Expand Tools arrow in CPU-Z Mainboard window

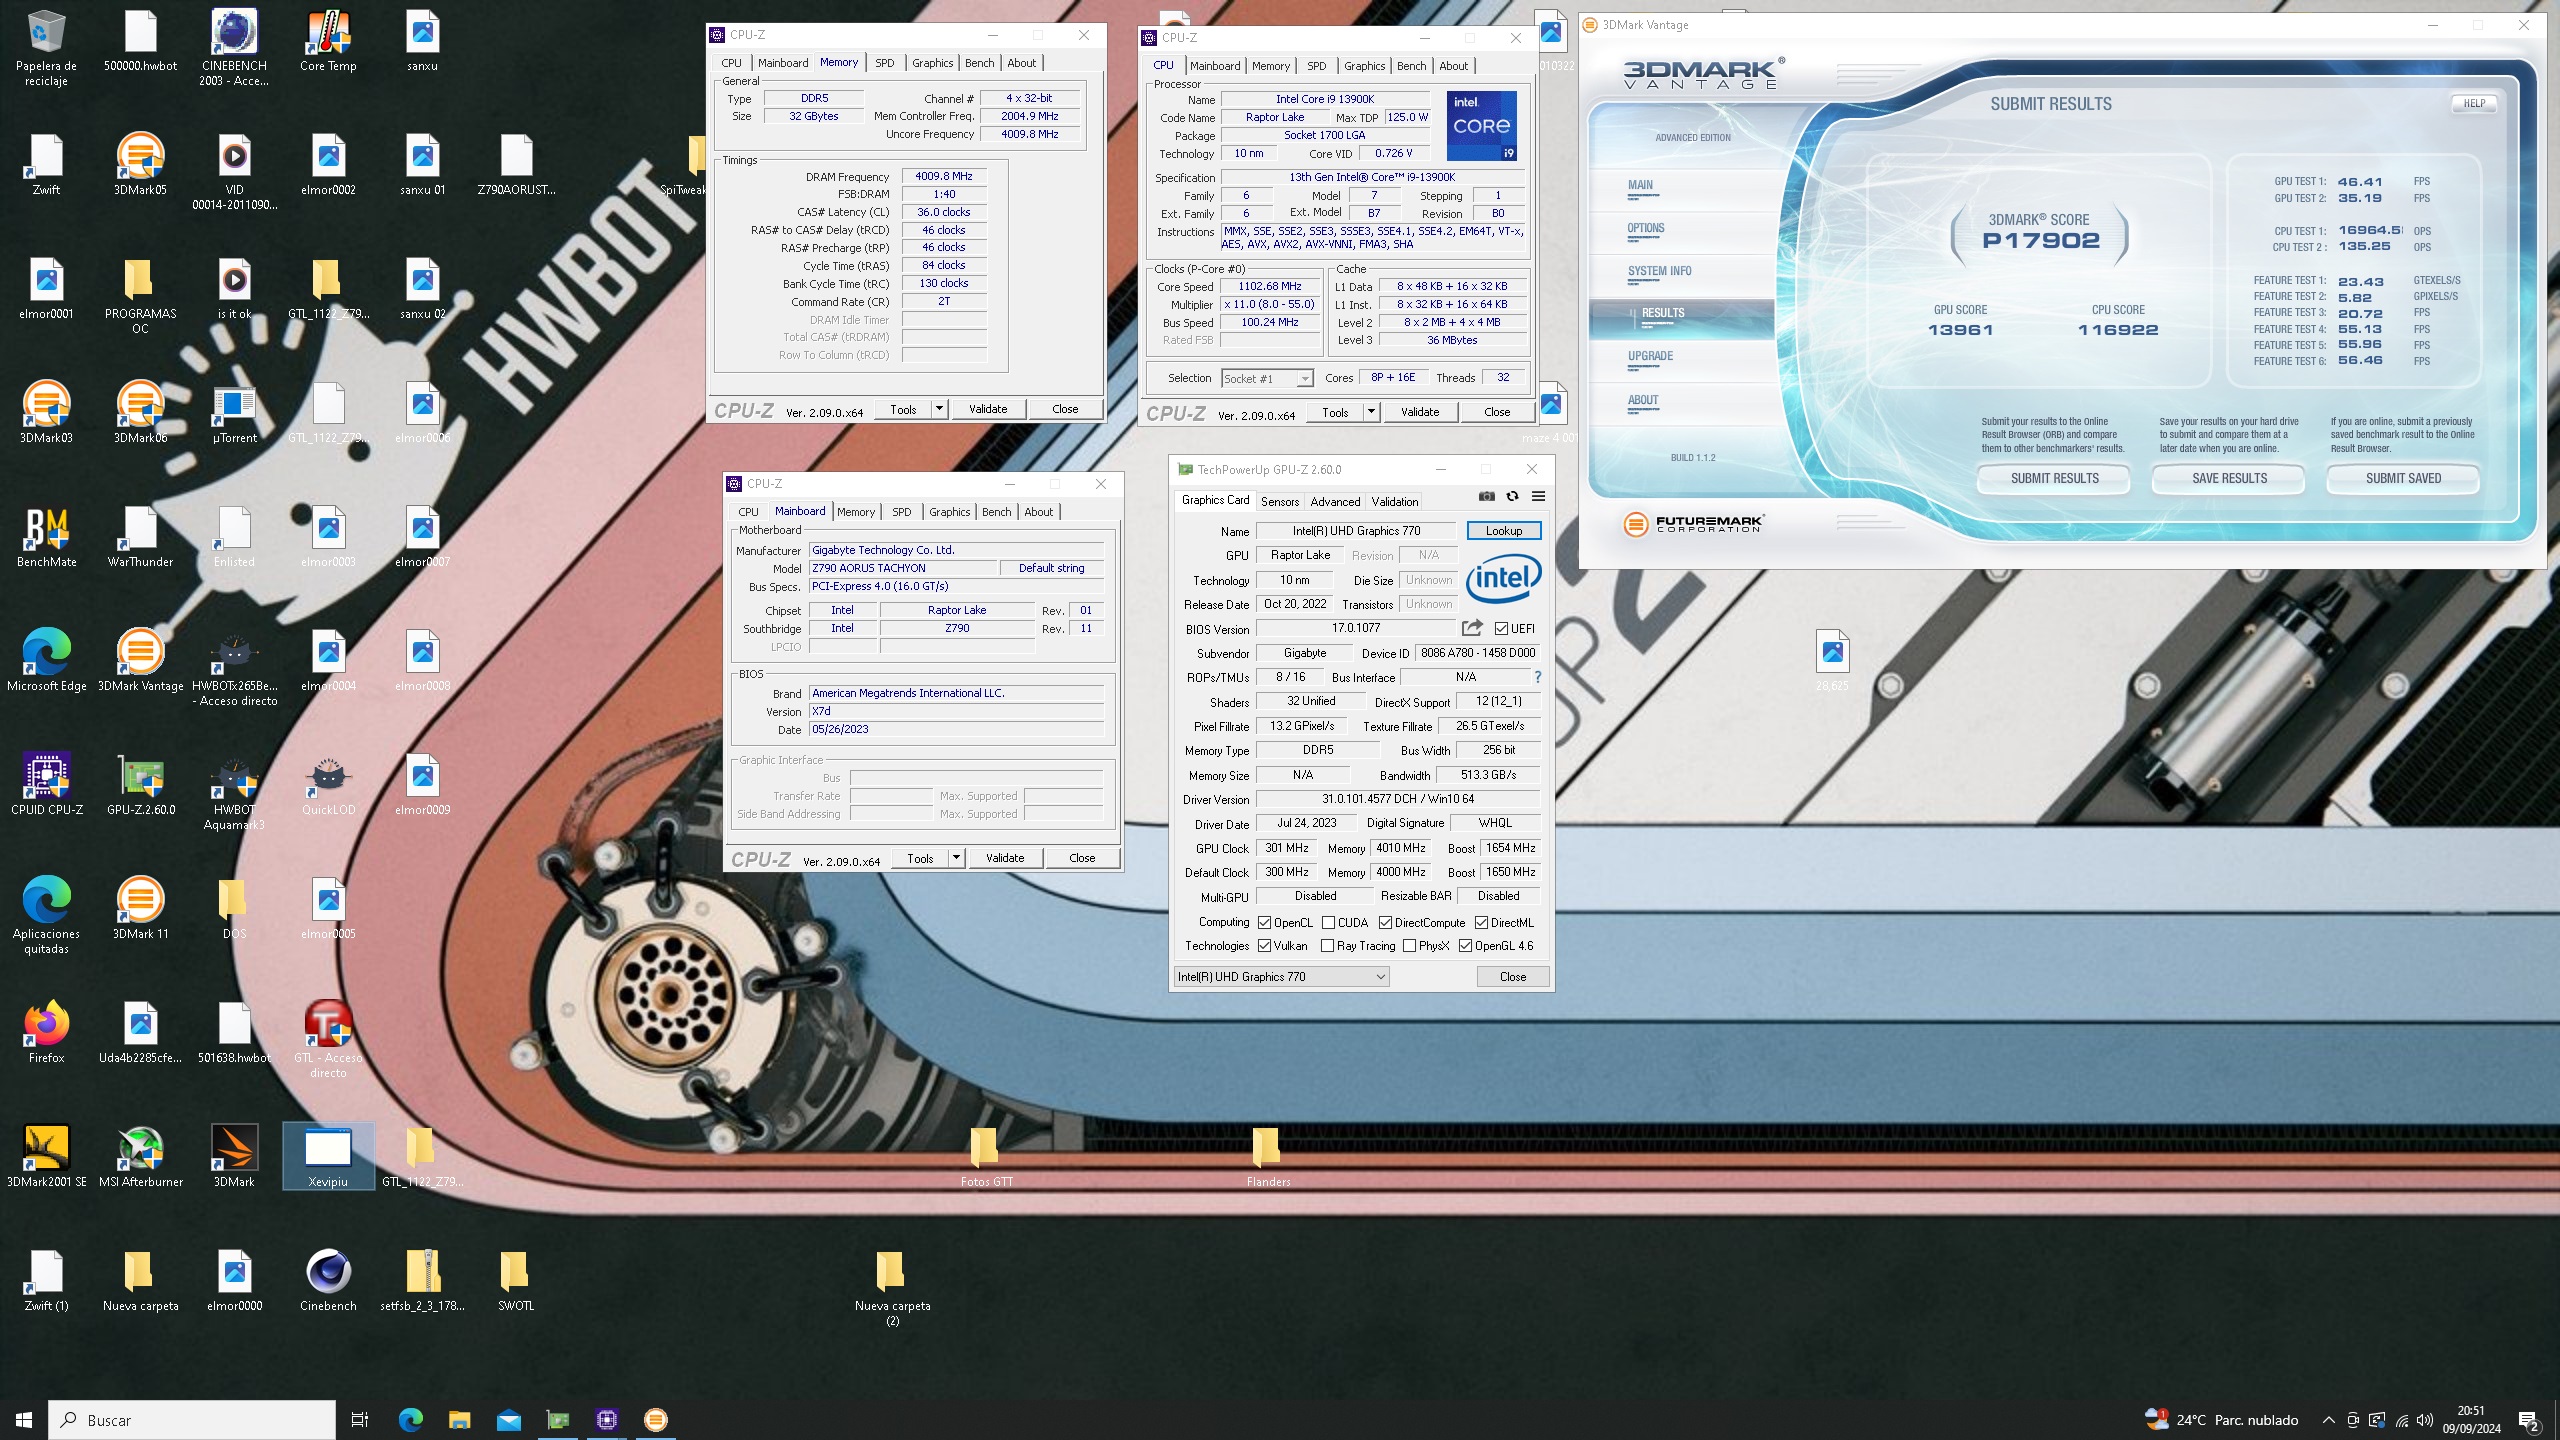pos(955,858)
